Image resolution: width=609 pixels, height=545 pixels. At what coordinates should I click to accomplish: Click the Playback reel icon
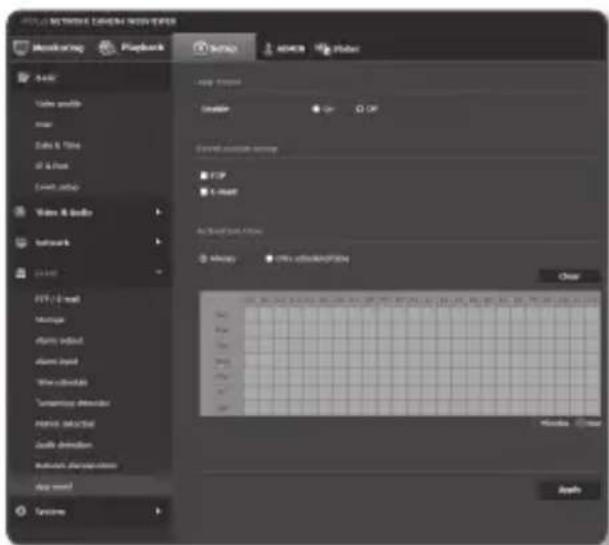[106, 48]
